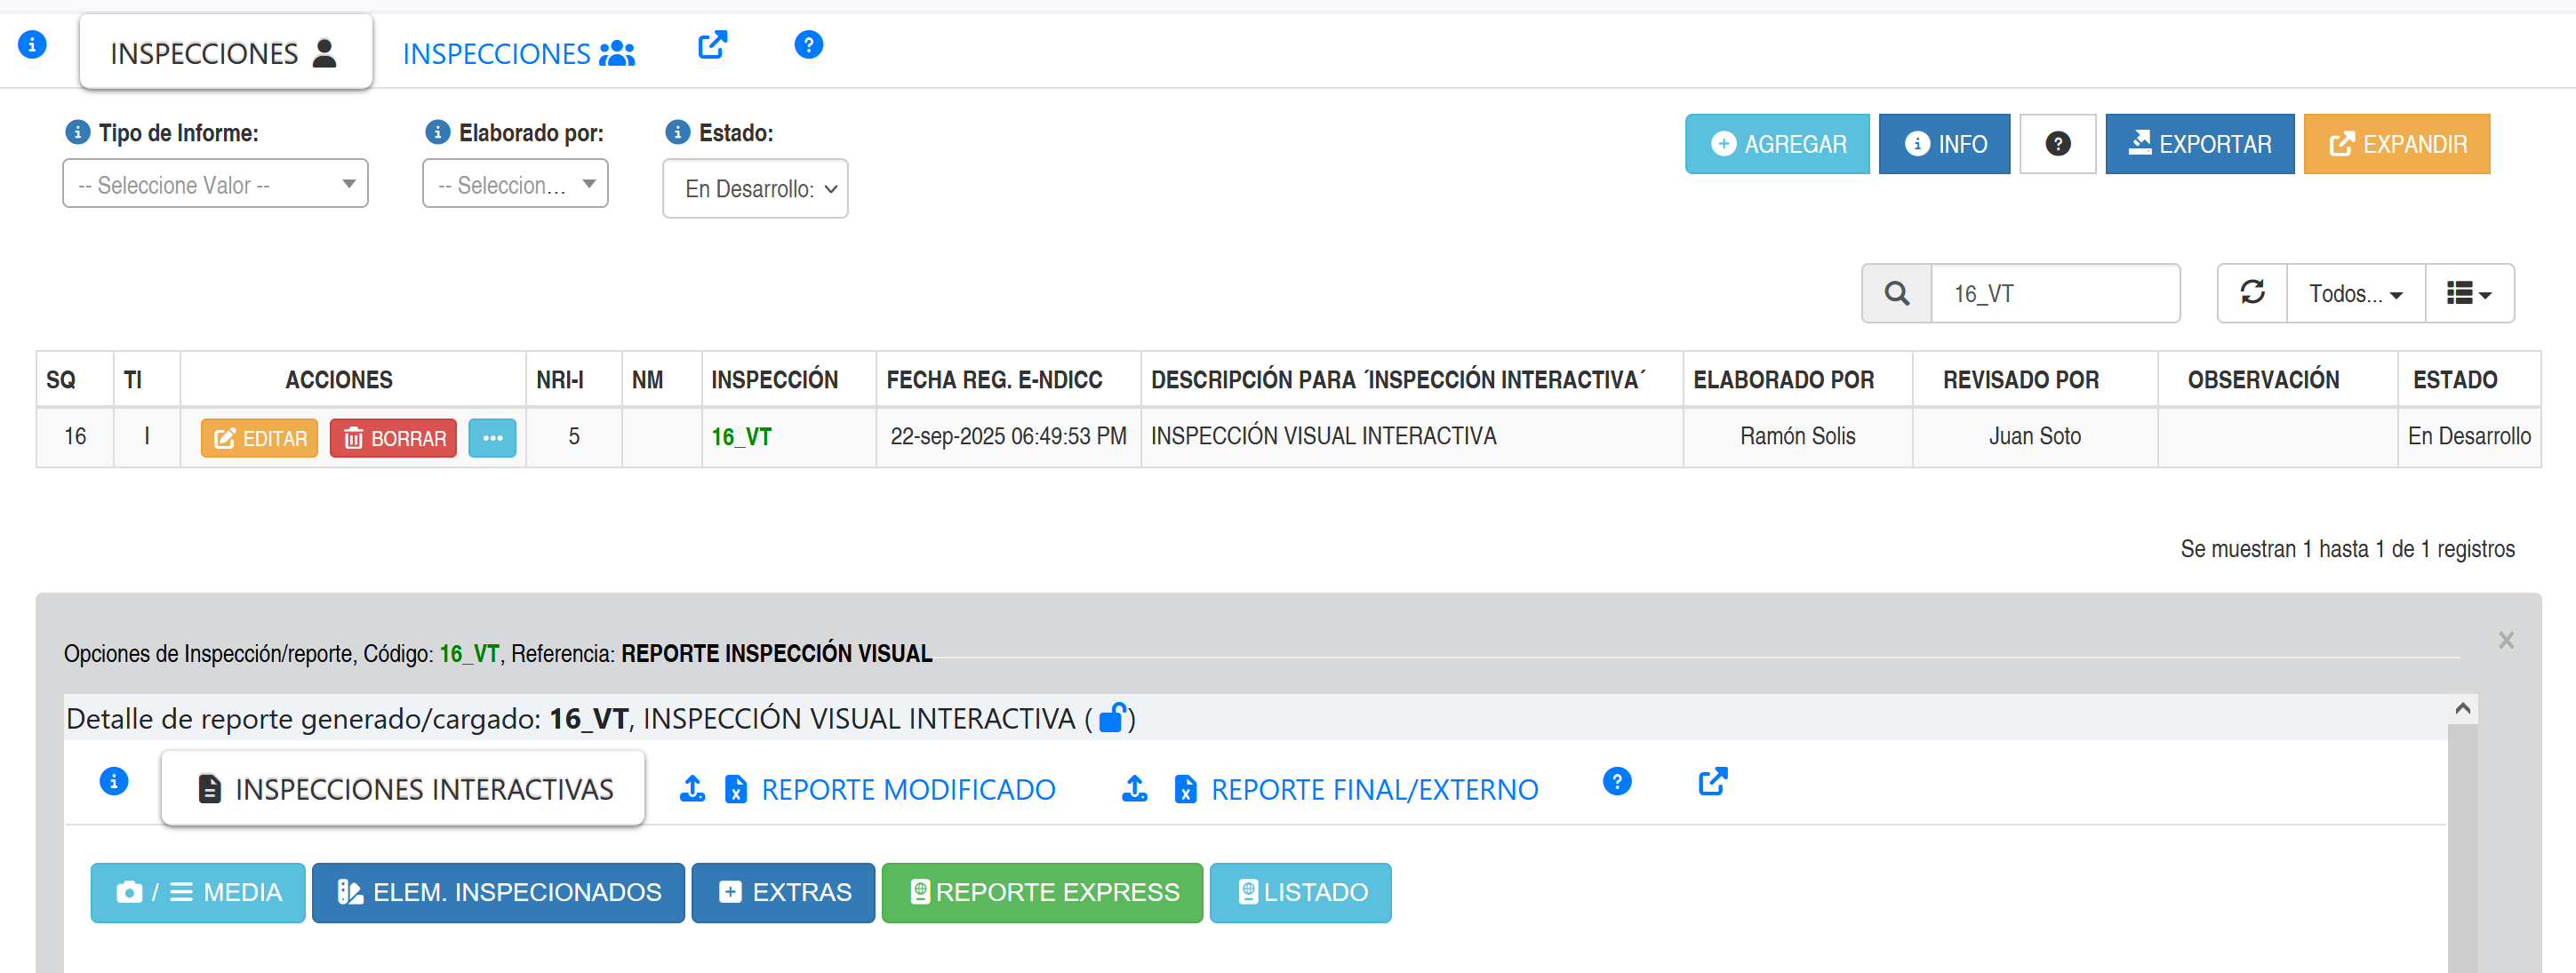2576x973 pixels.
Task: Click external-link icon beside INSPECCIONES group tab
Action: 712,45
